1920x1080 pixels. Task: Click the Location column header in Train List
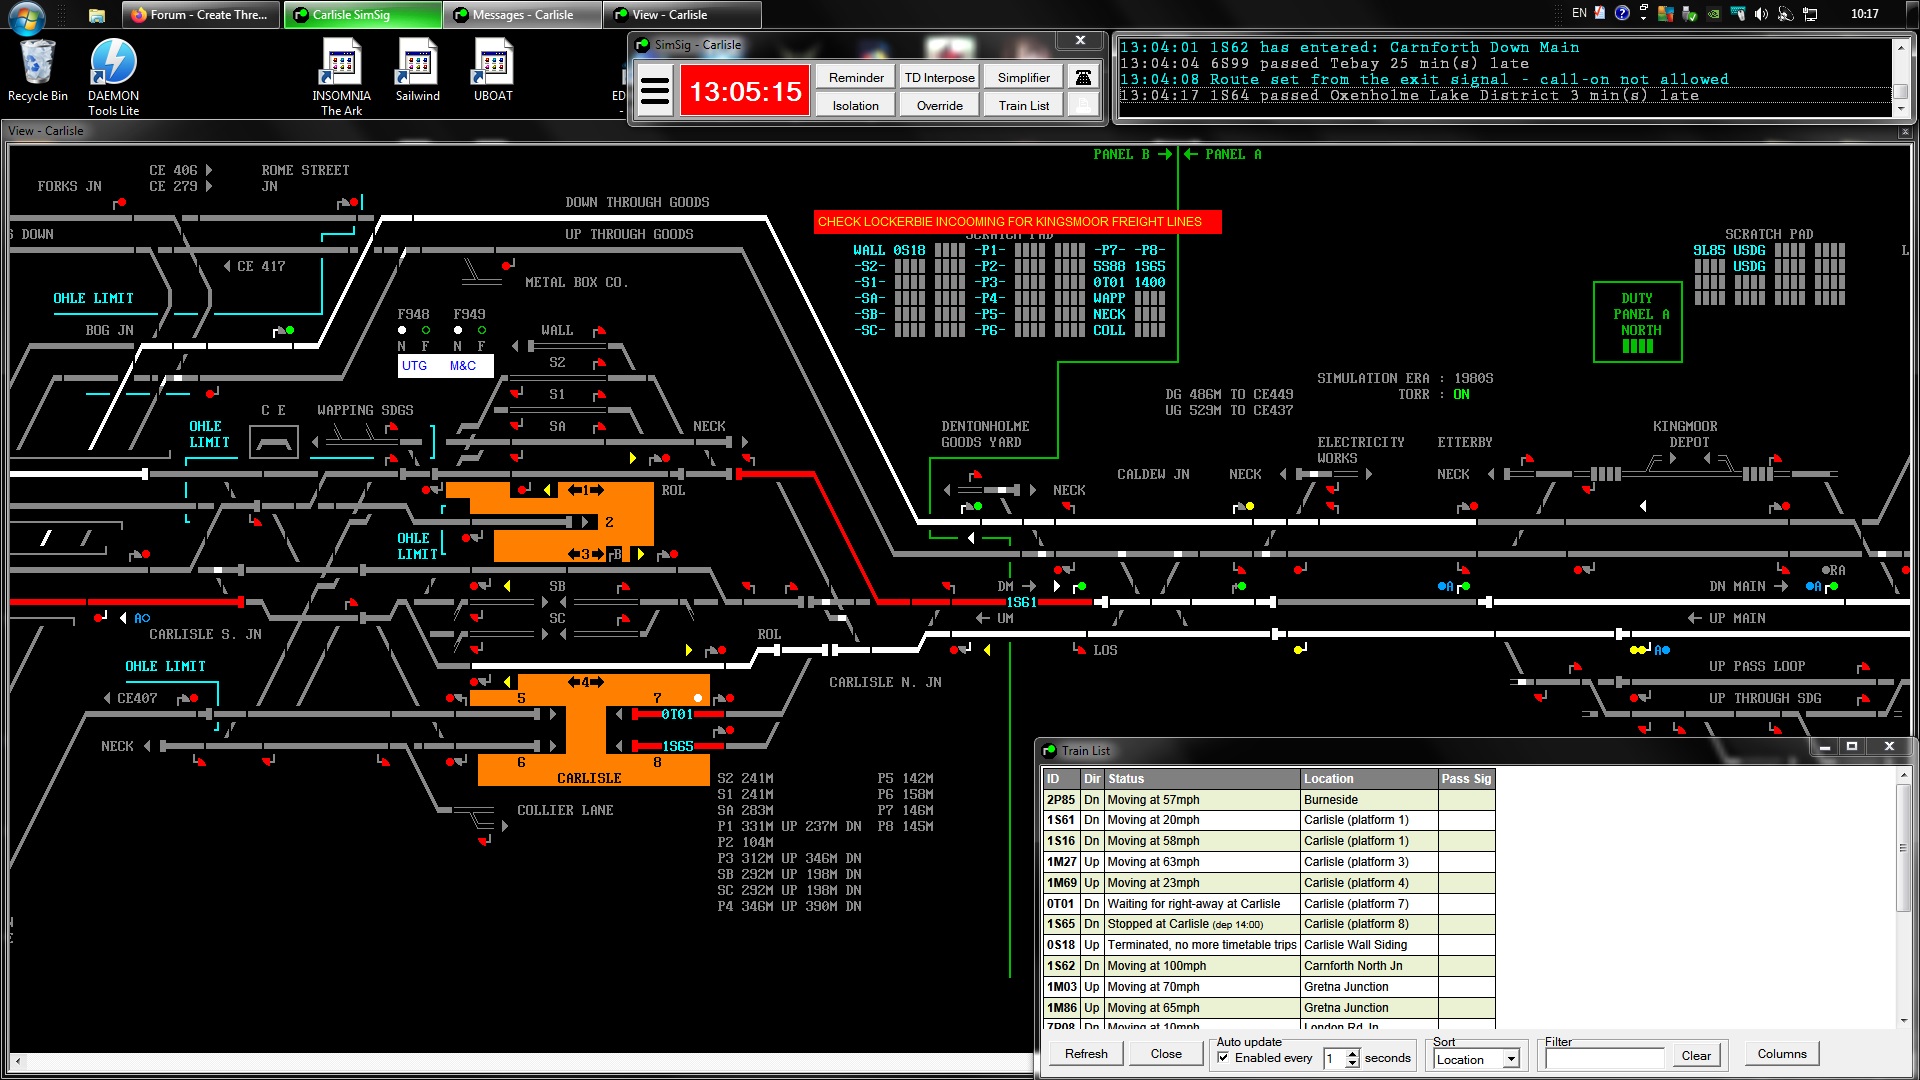[1368, 779]
